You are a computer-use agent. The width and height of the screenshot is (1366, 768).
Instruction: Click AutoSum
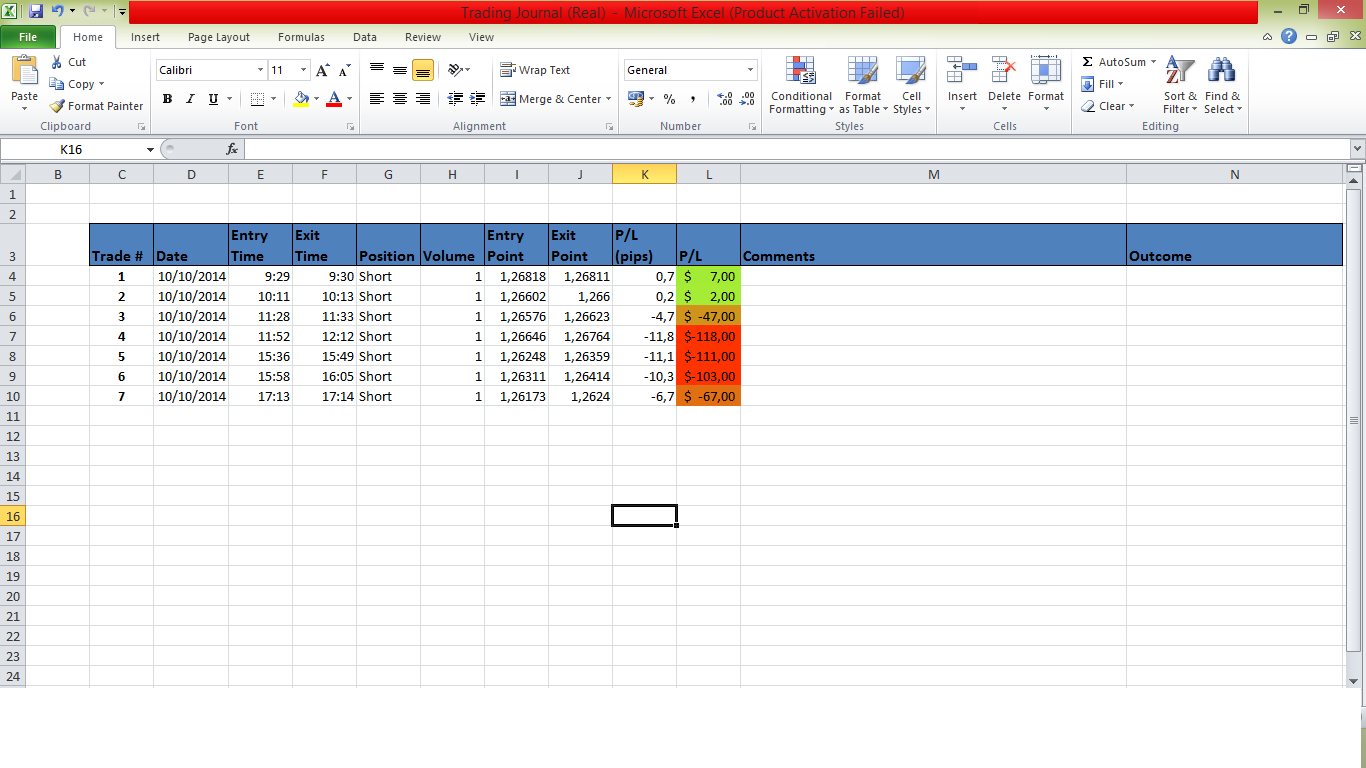[x=1113, y=62]
